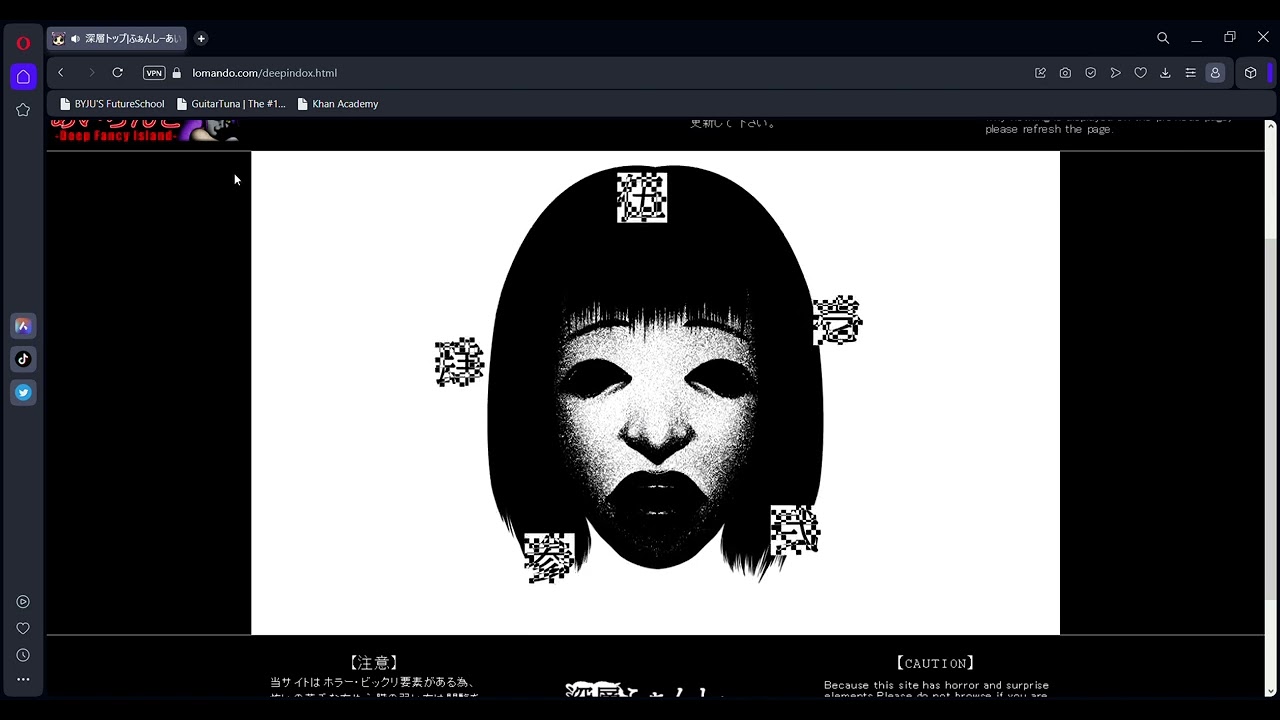Close the Opera browser window
The width and height of the screenshot is (1280, 720).
pos(1263,38)
